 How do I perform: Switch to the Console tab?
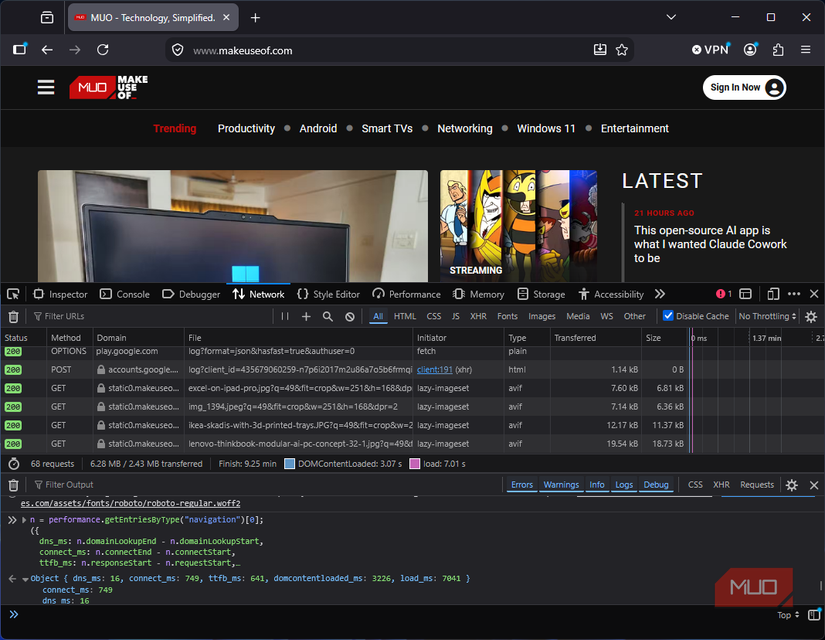[125, 294]
